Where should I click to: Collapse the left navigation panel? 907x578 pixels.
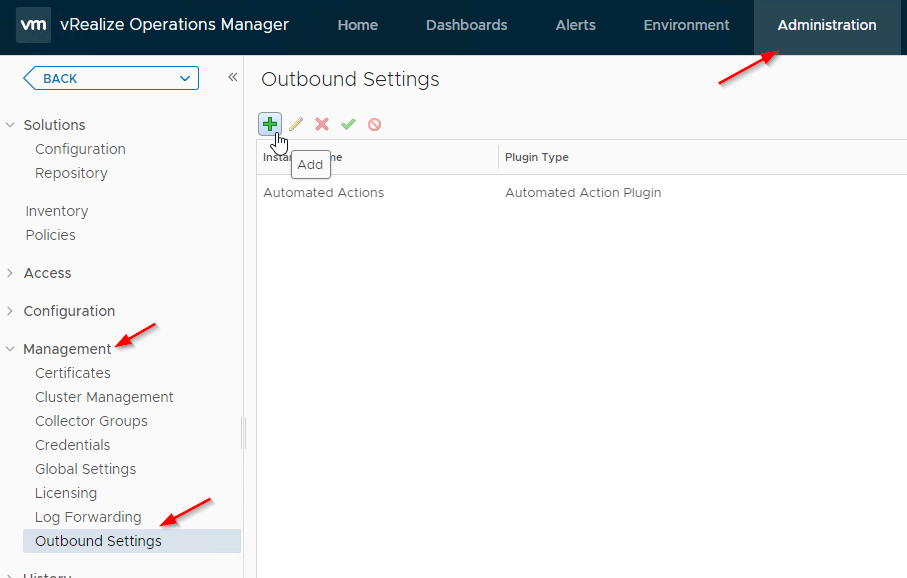point(233,77)
